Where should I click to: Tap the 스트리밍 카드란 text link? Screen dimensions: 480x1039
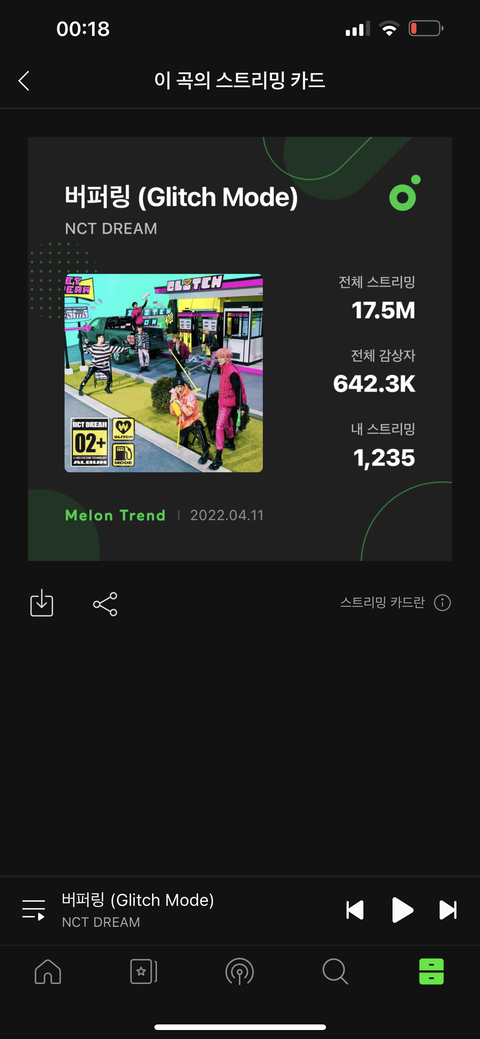[382, 603]
